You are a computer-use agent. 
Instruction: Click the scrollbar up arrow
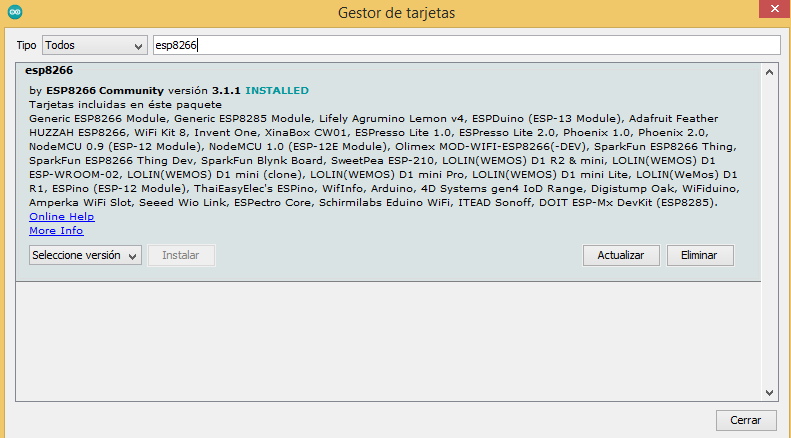769,72
